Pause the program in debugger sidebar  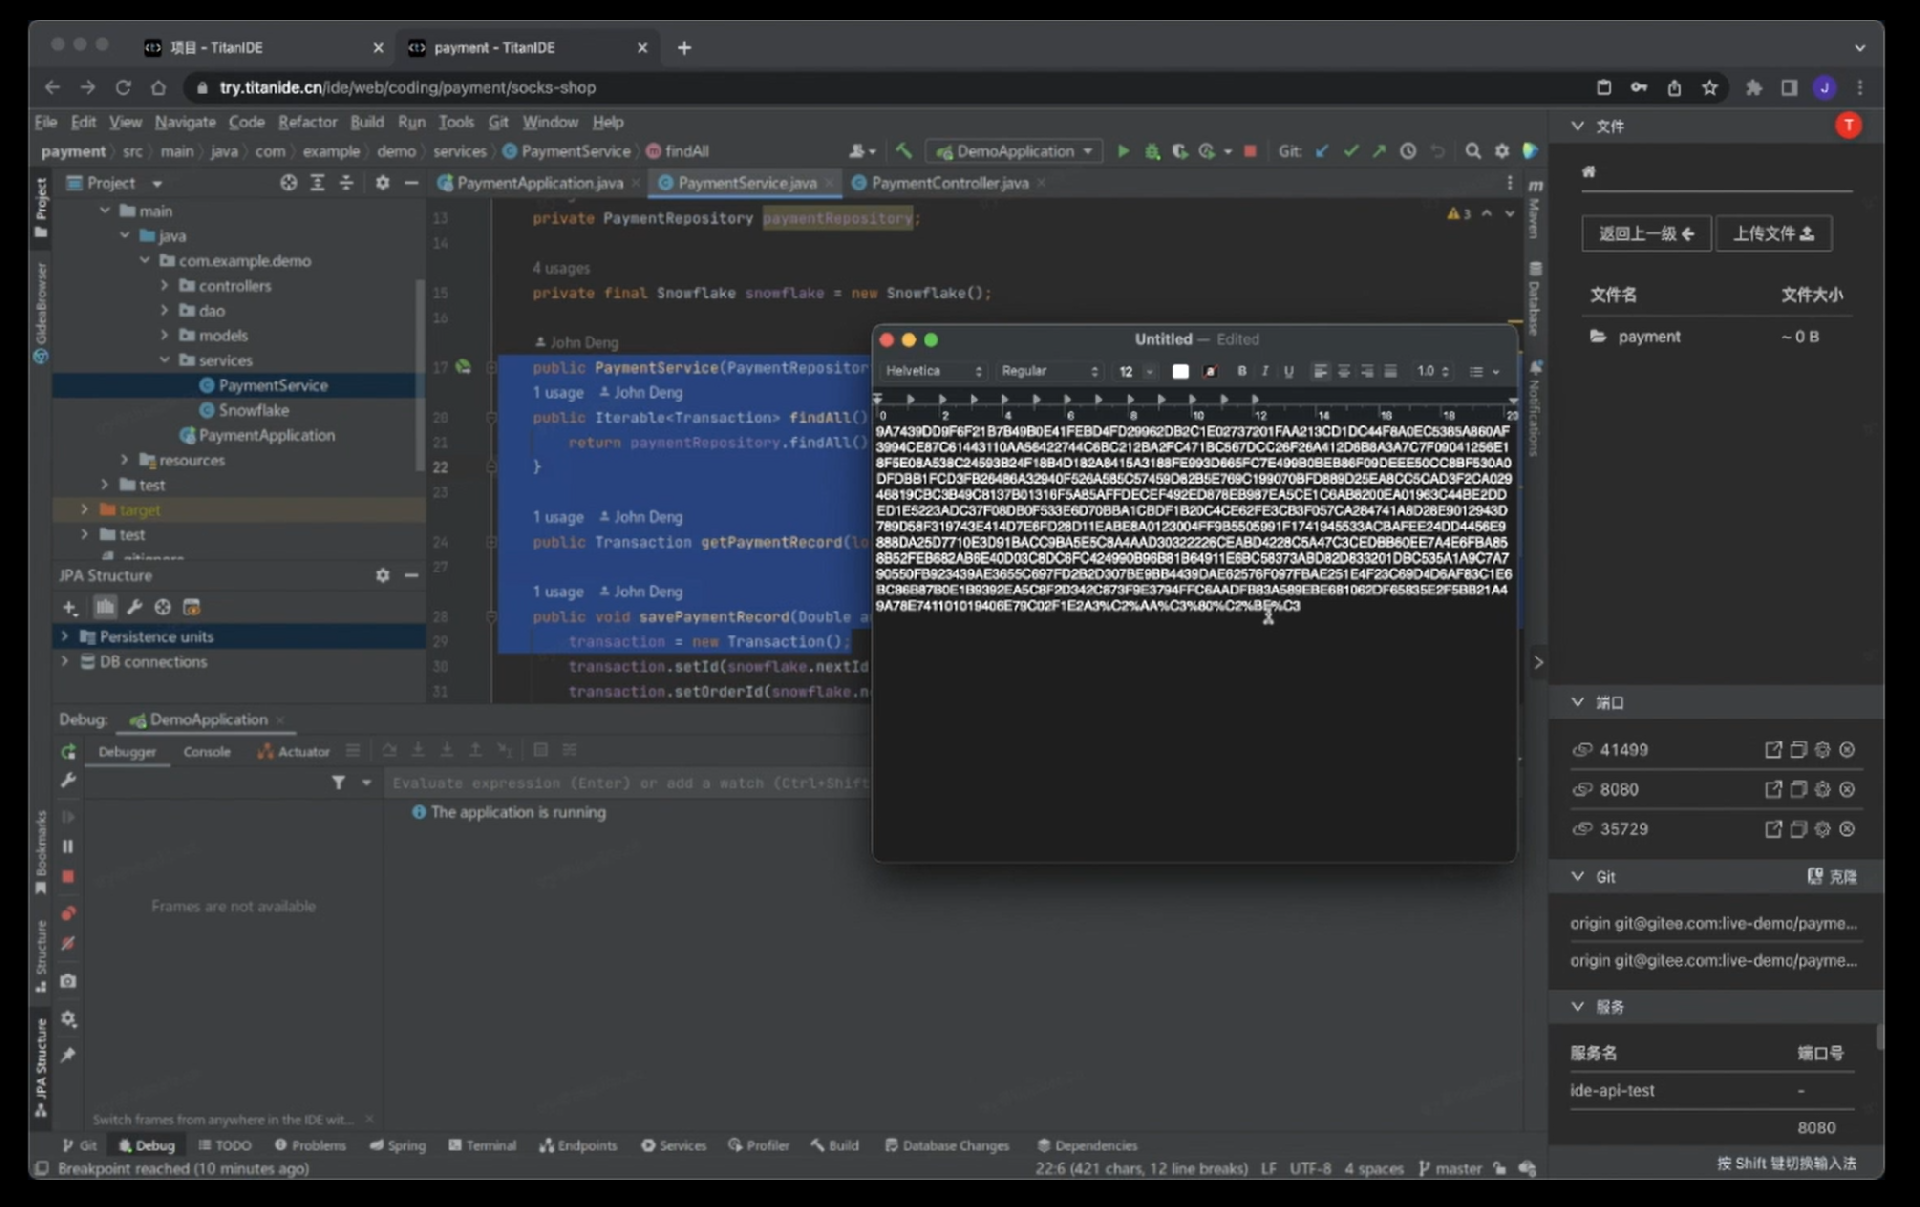68,847
